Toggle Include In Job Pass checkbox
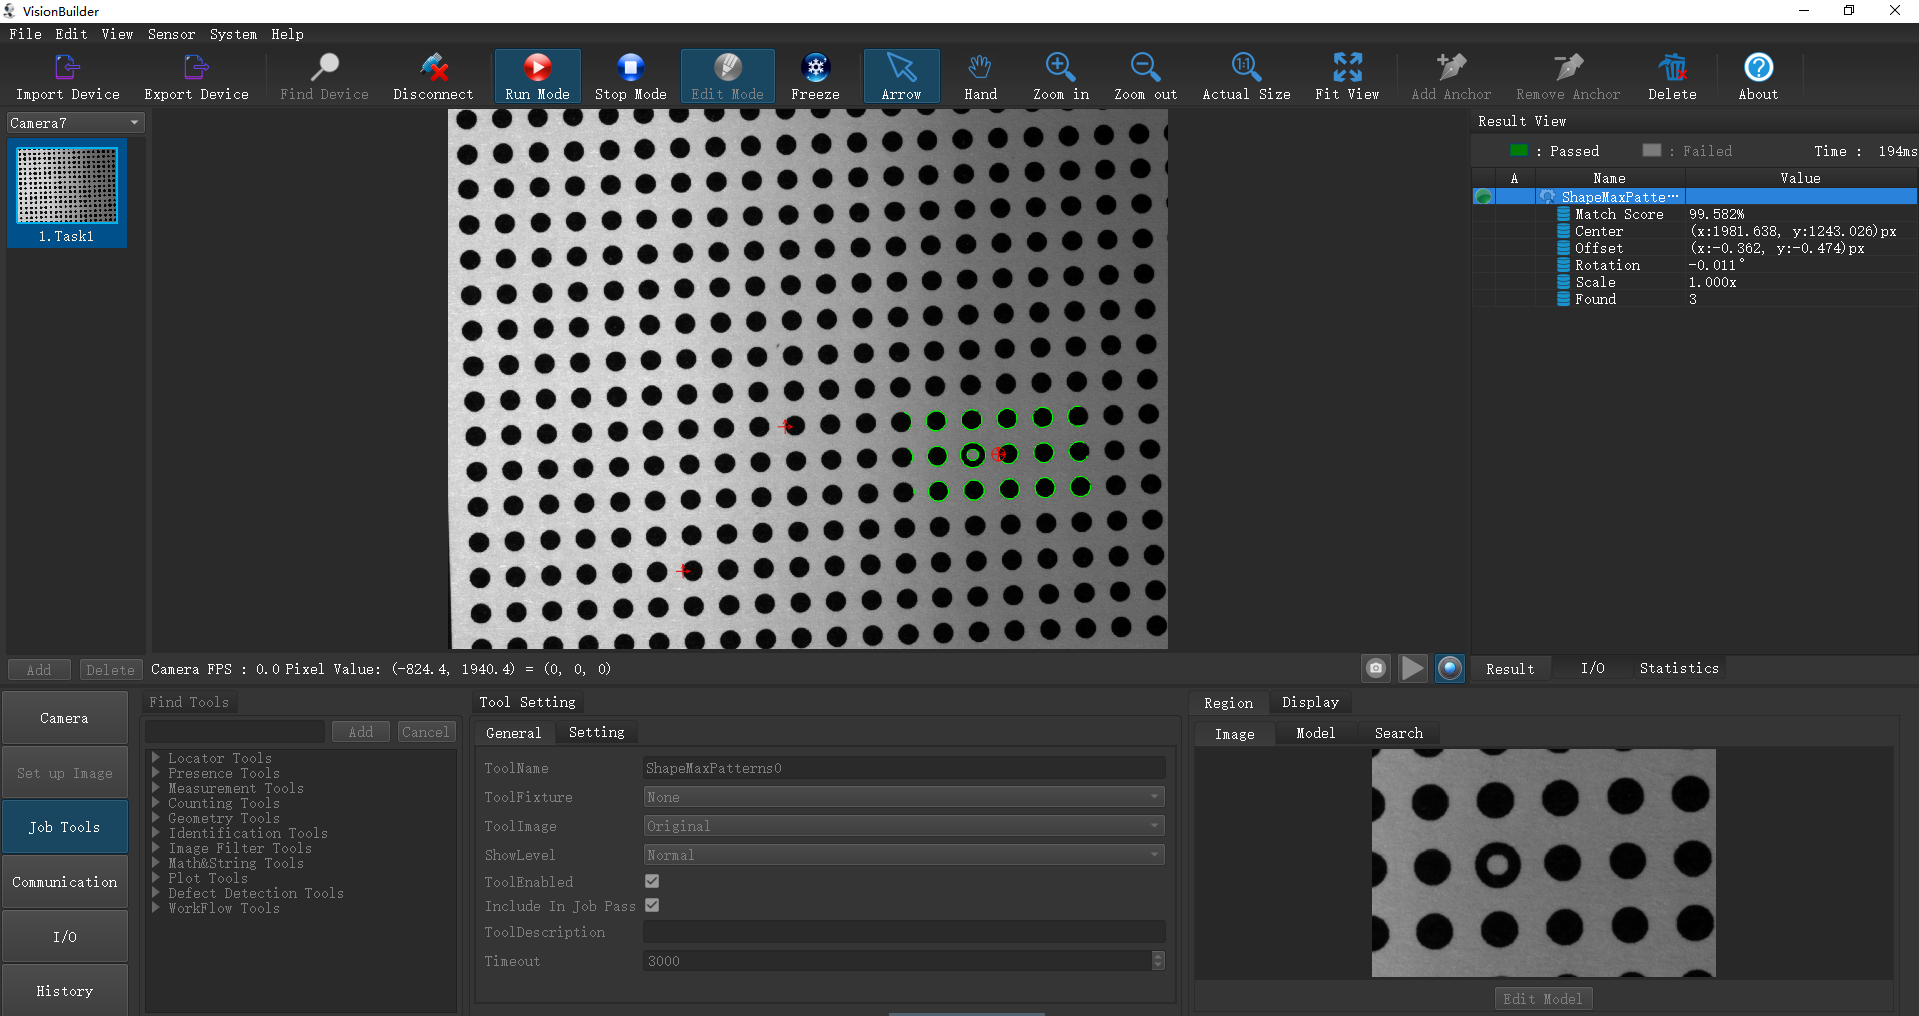The width and height of the screenshot is (1919, 1016). 652,905
